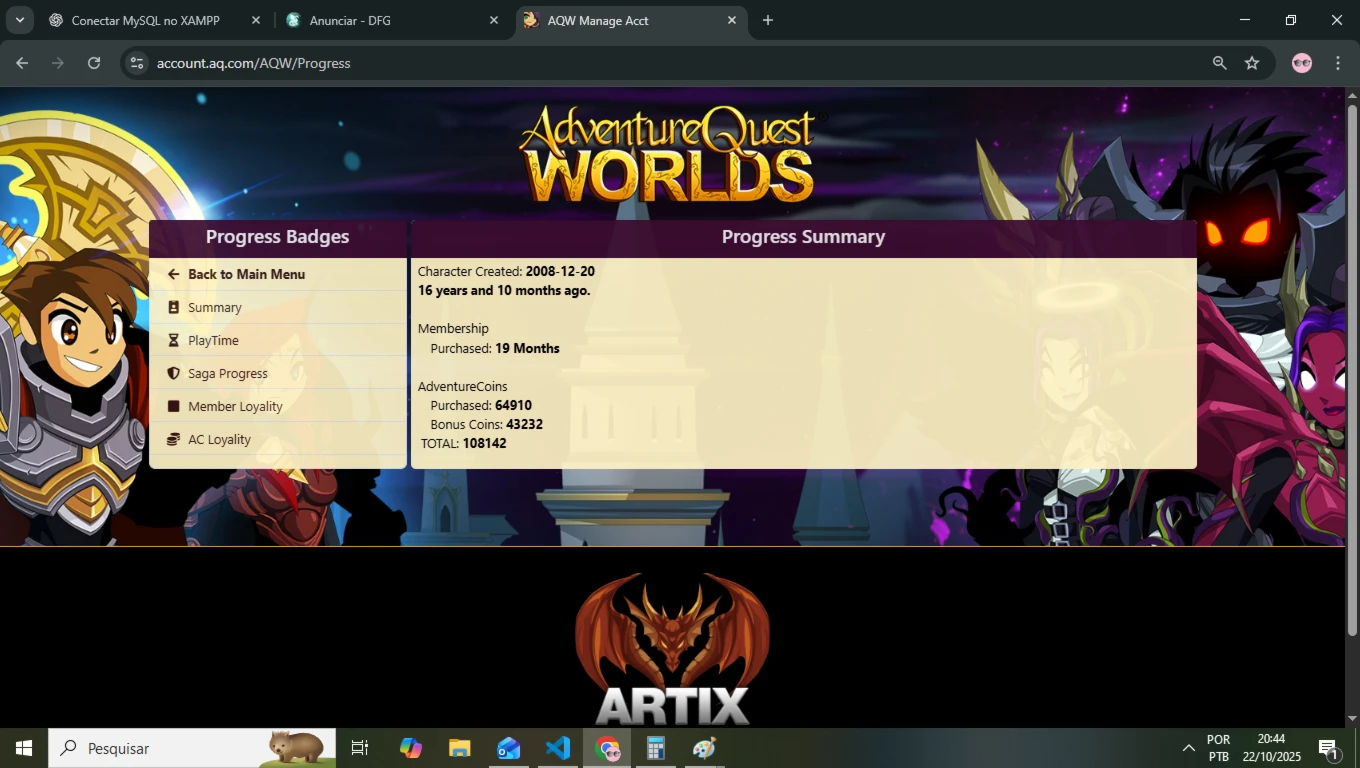This screenshot has width=1360, height=768.
Task: Click the Back to Main Menu arrow icon
Action: point(173,274)
